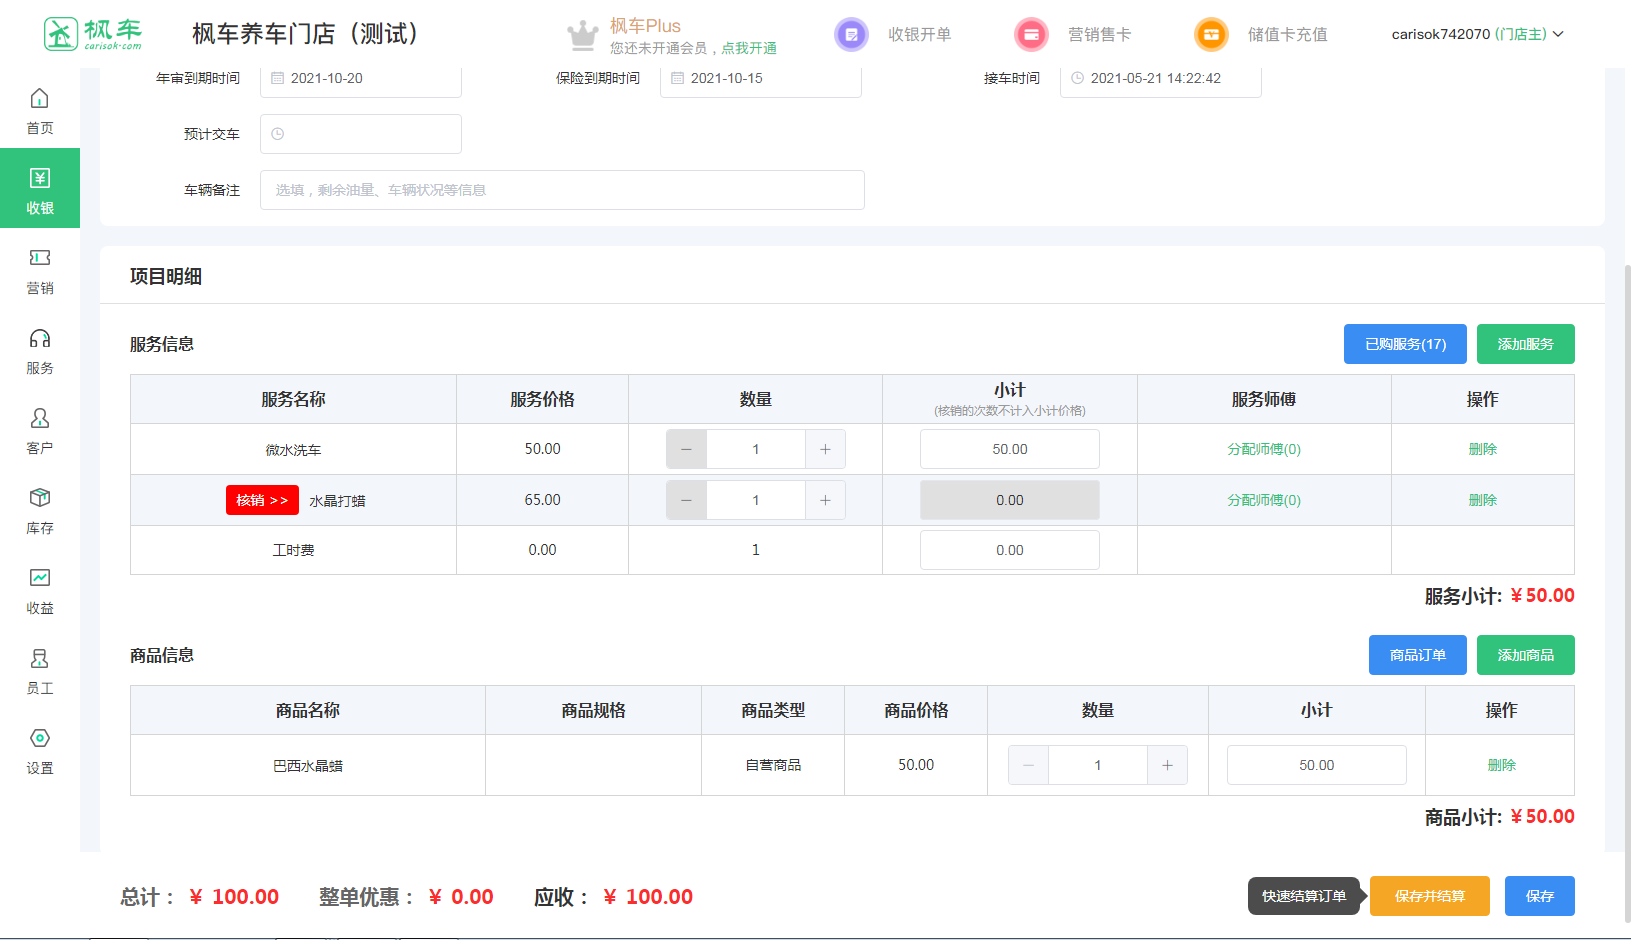Viewport: 1631px width, 940px height.
Task: Click the 营销售卡 header menu item
Action: (1099, 35)
